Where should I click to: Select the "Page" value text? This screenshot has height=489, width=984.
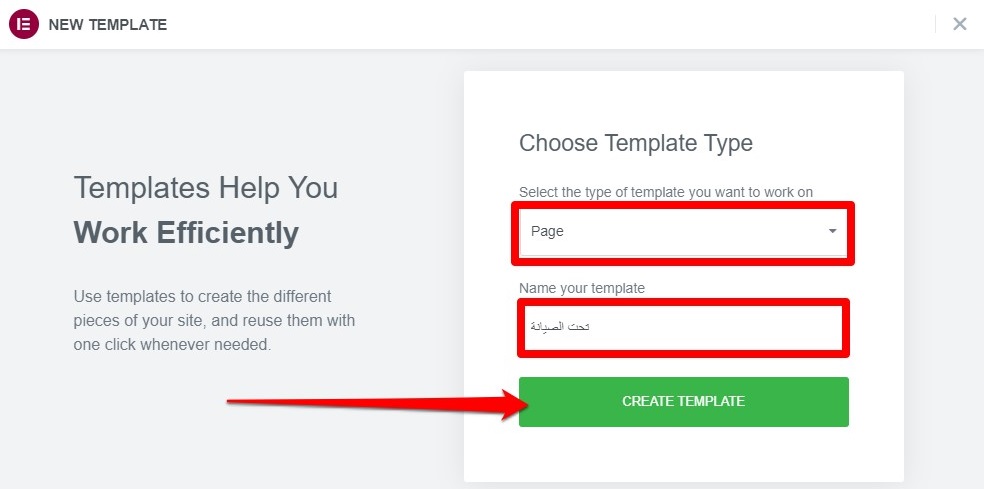[547, 232]
